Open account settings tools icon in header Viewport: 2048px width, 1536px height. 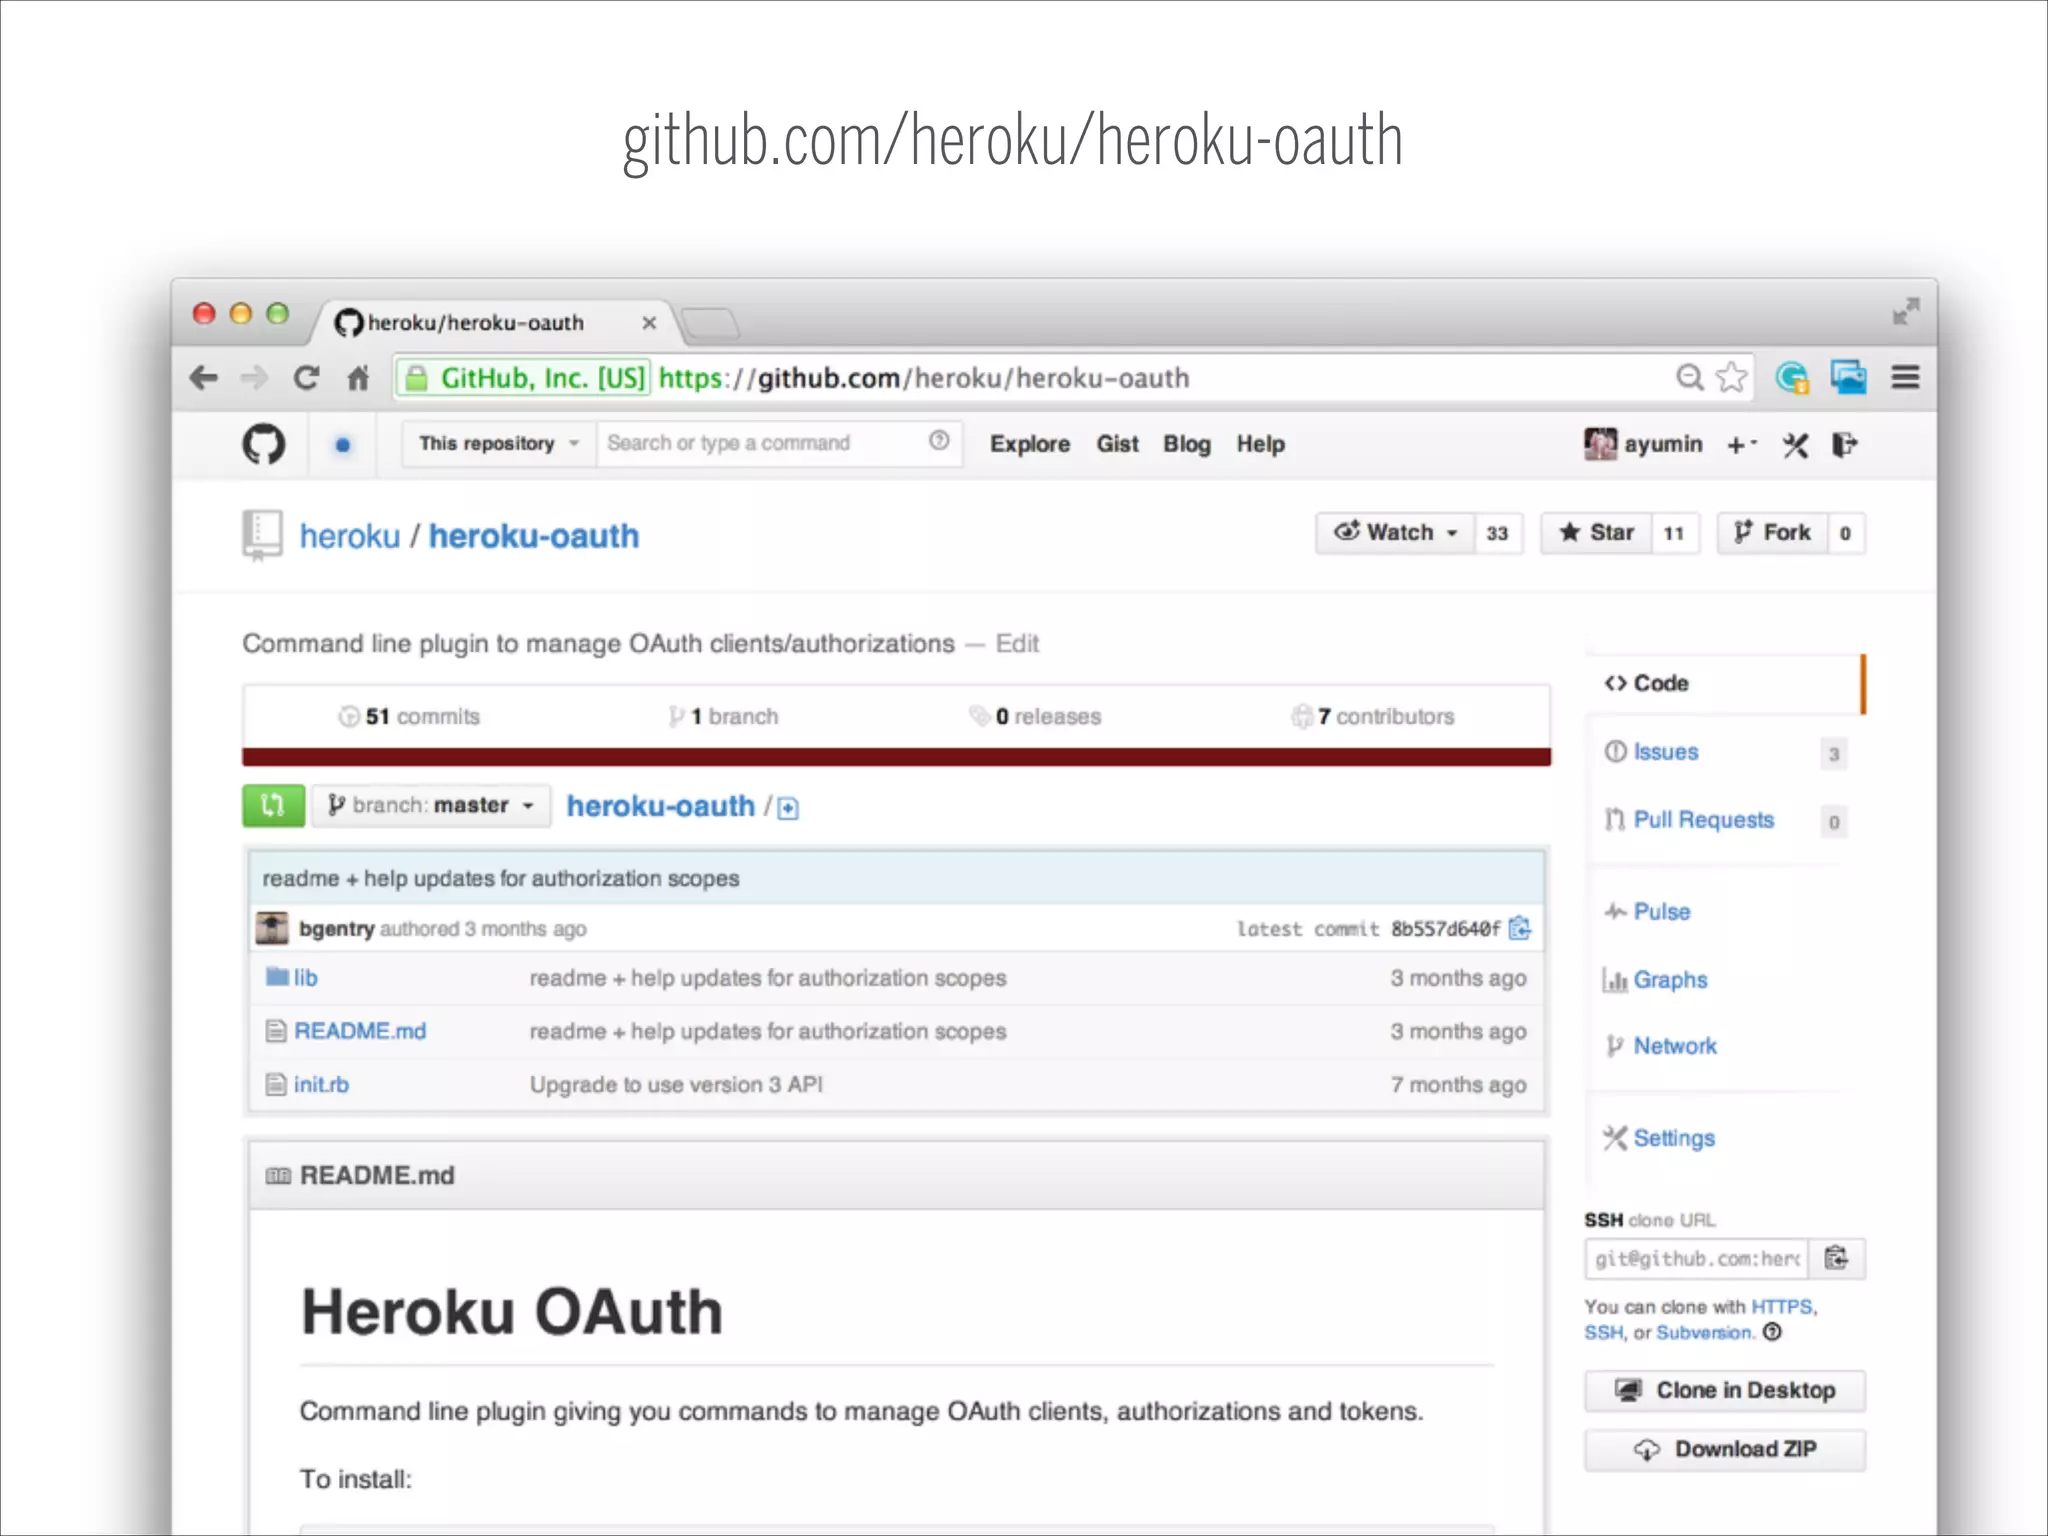click(1795, 445)
